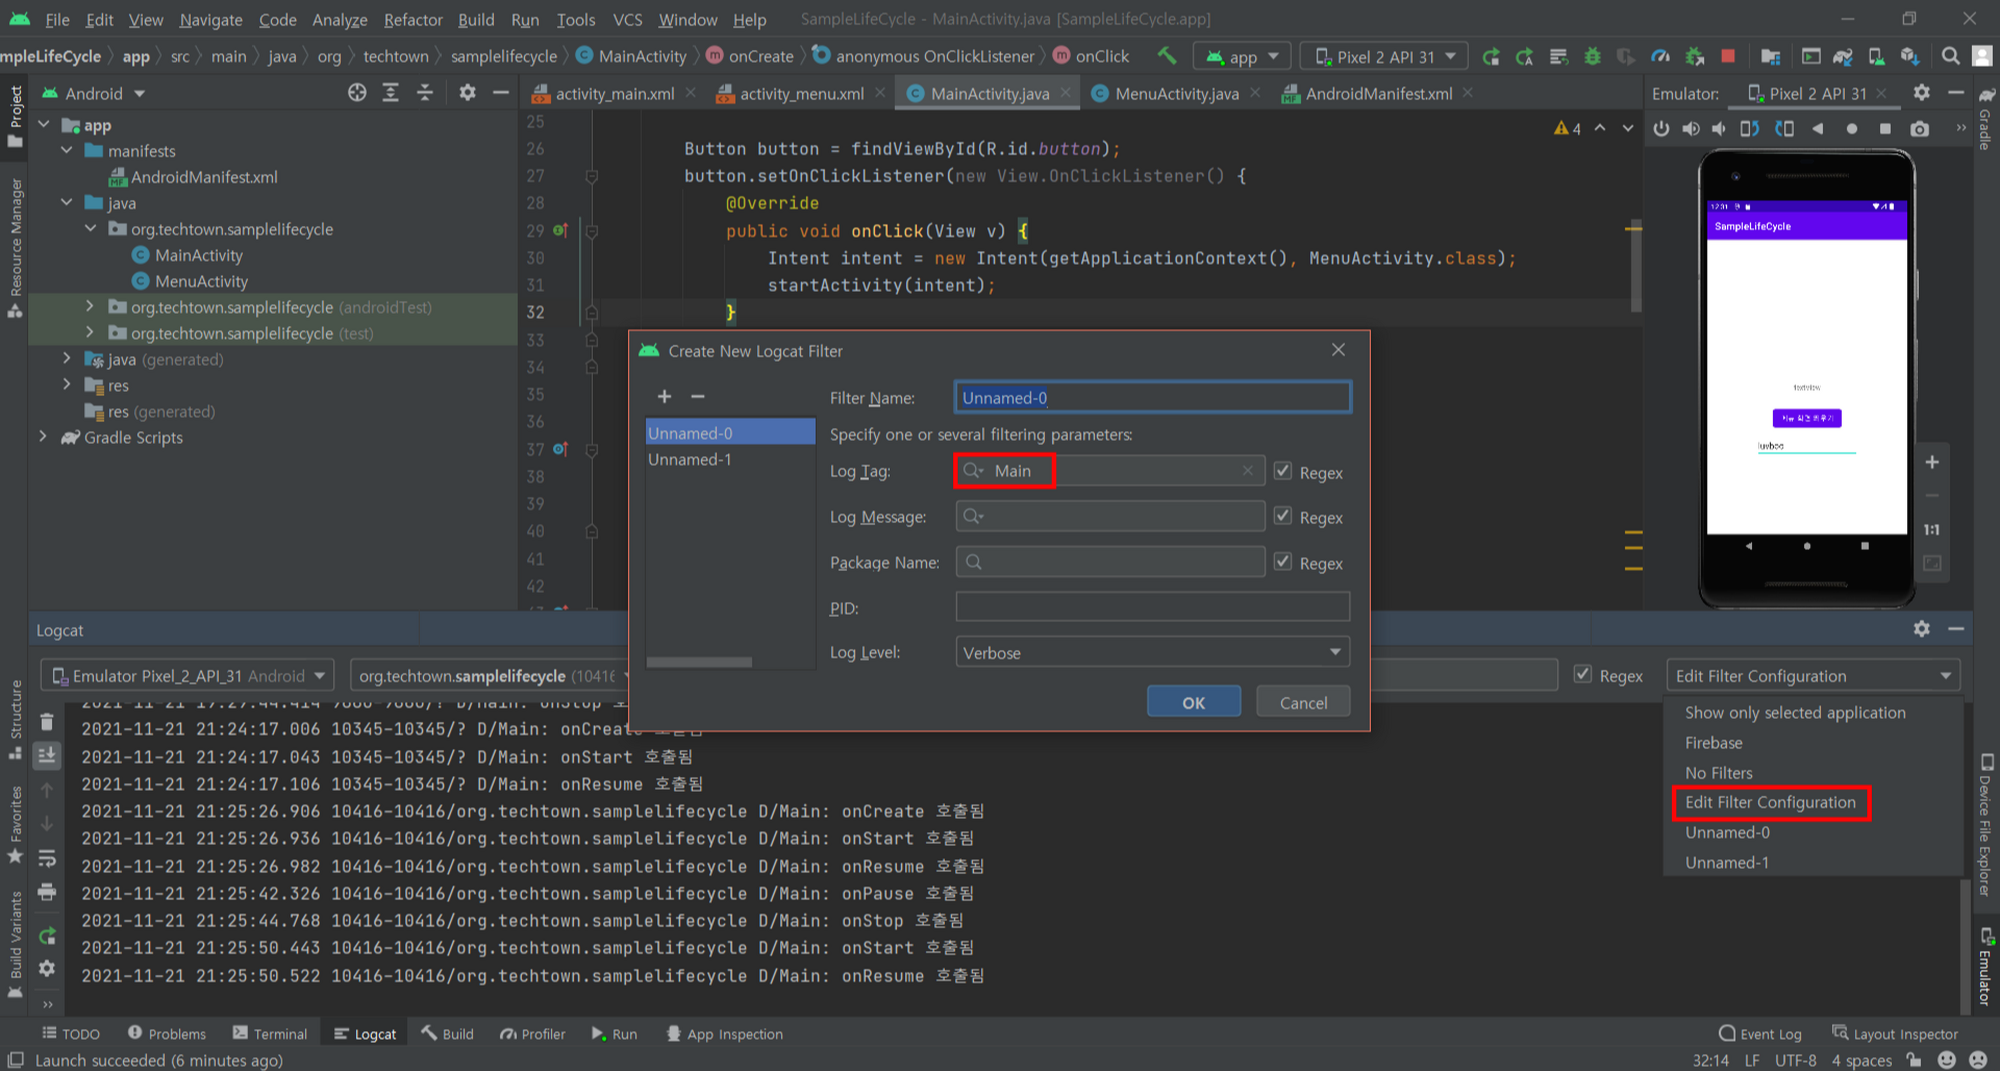This screenshot has height=1071, width=2000.
Task: Click the emulator volume down icon
Action: (x=1719, y=128)
